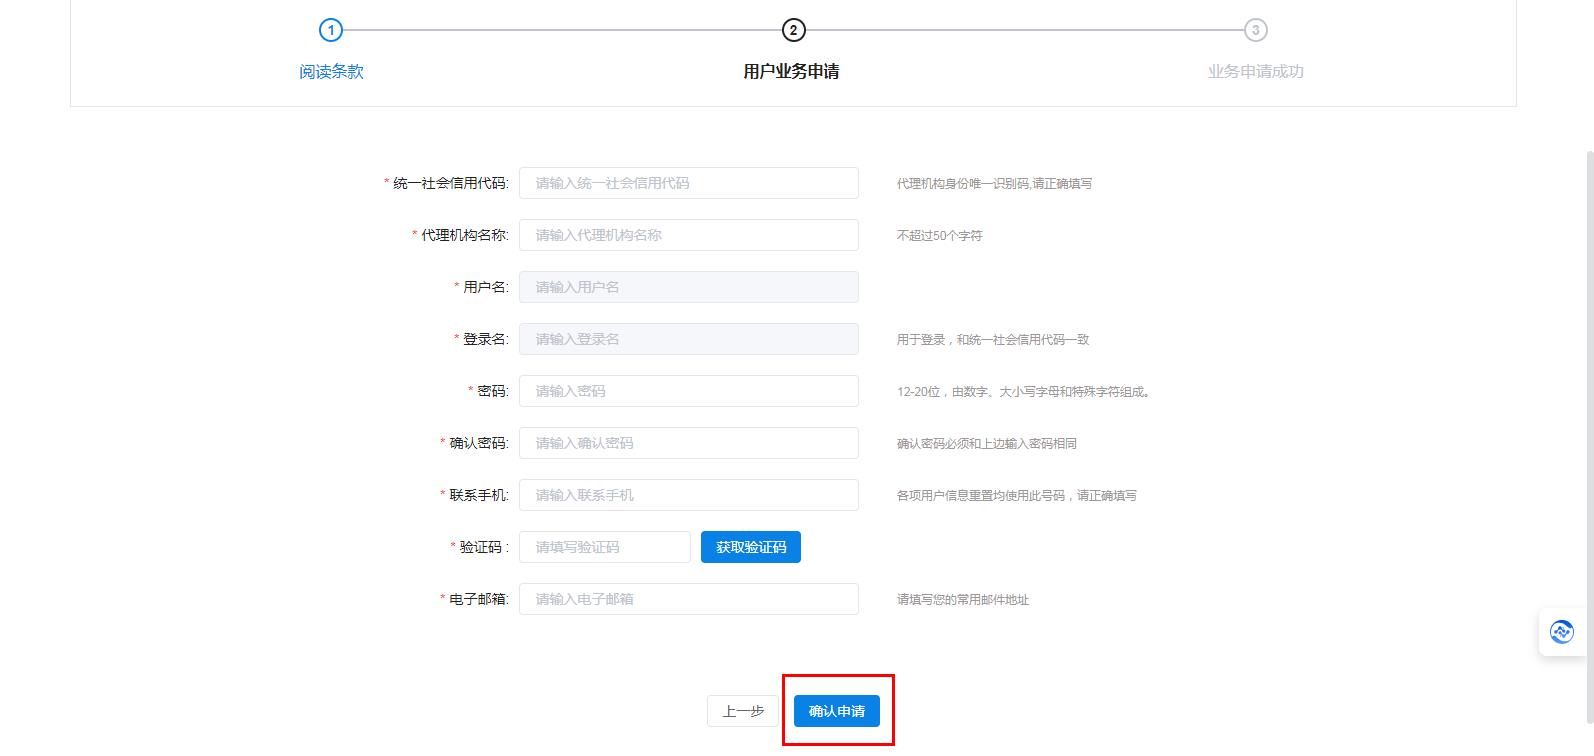The height and width of the screenshot is (756, 1594).
Task: Select the 业务申请成功 step label
Action: click(1255, 72)
